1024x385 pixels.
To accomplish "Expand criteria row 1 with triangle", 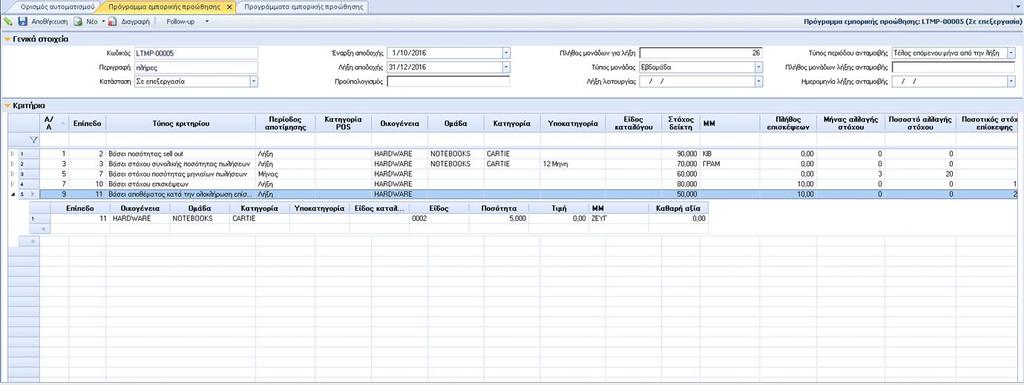I will 11,154.
